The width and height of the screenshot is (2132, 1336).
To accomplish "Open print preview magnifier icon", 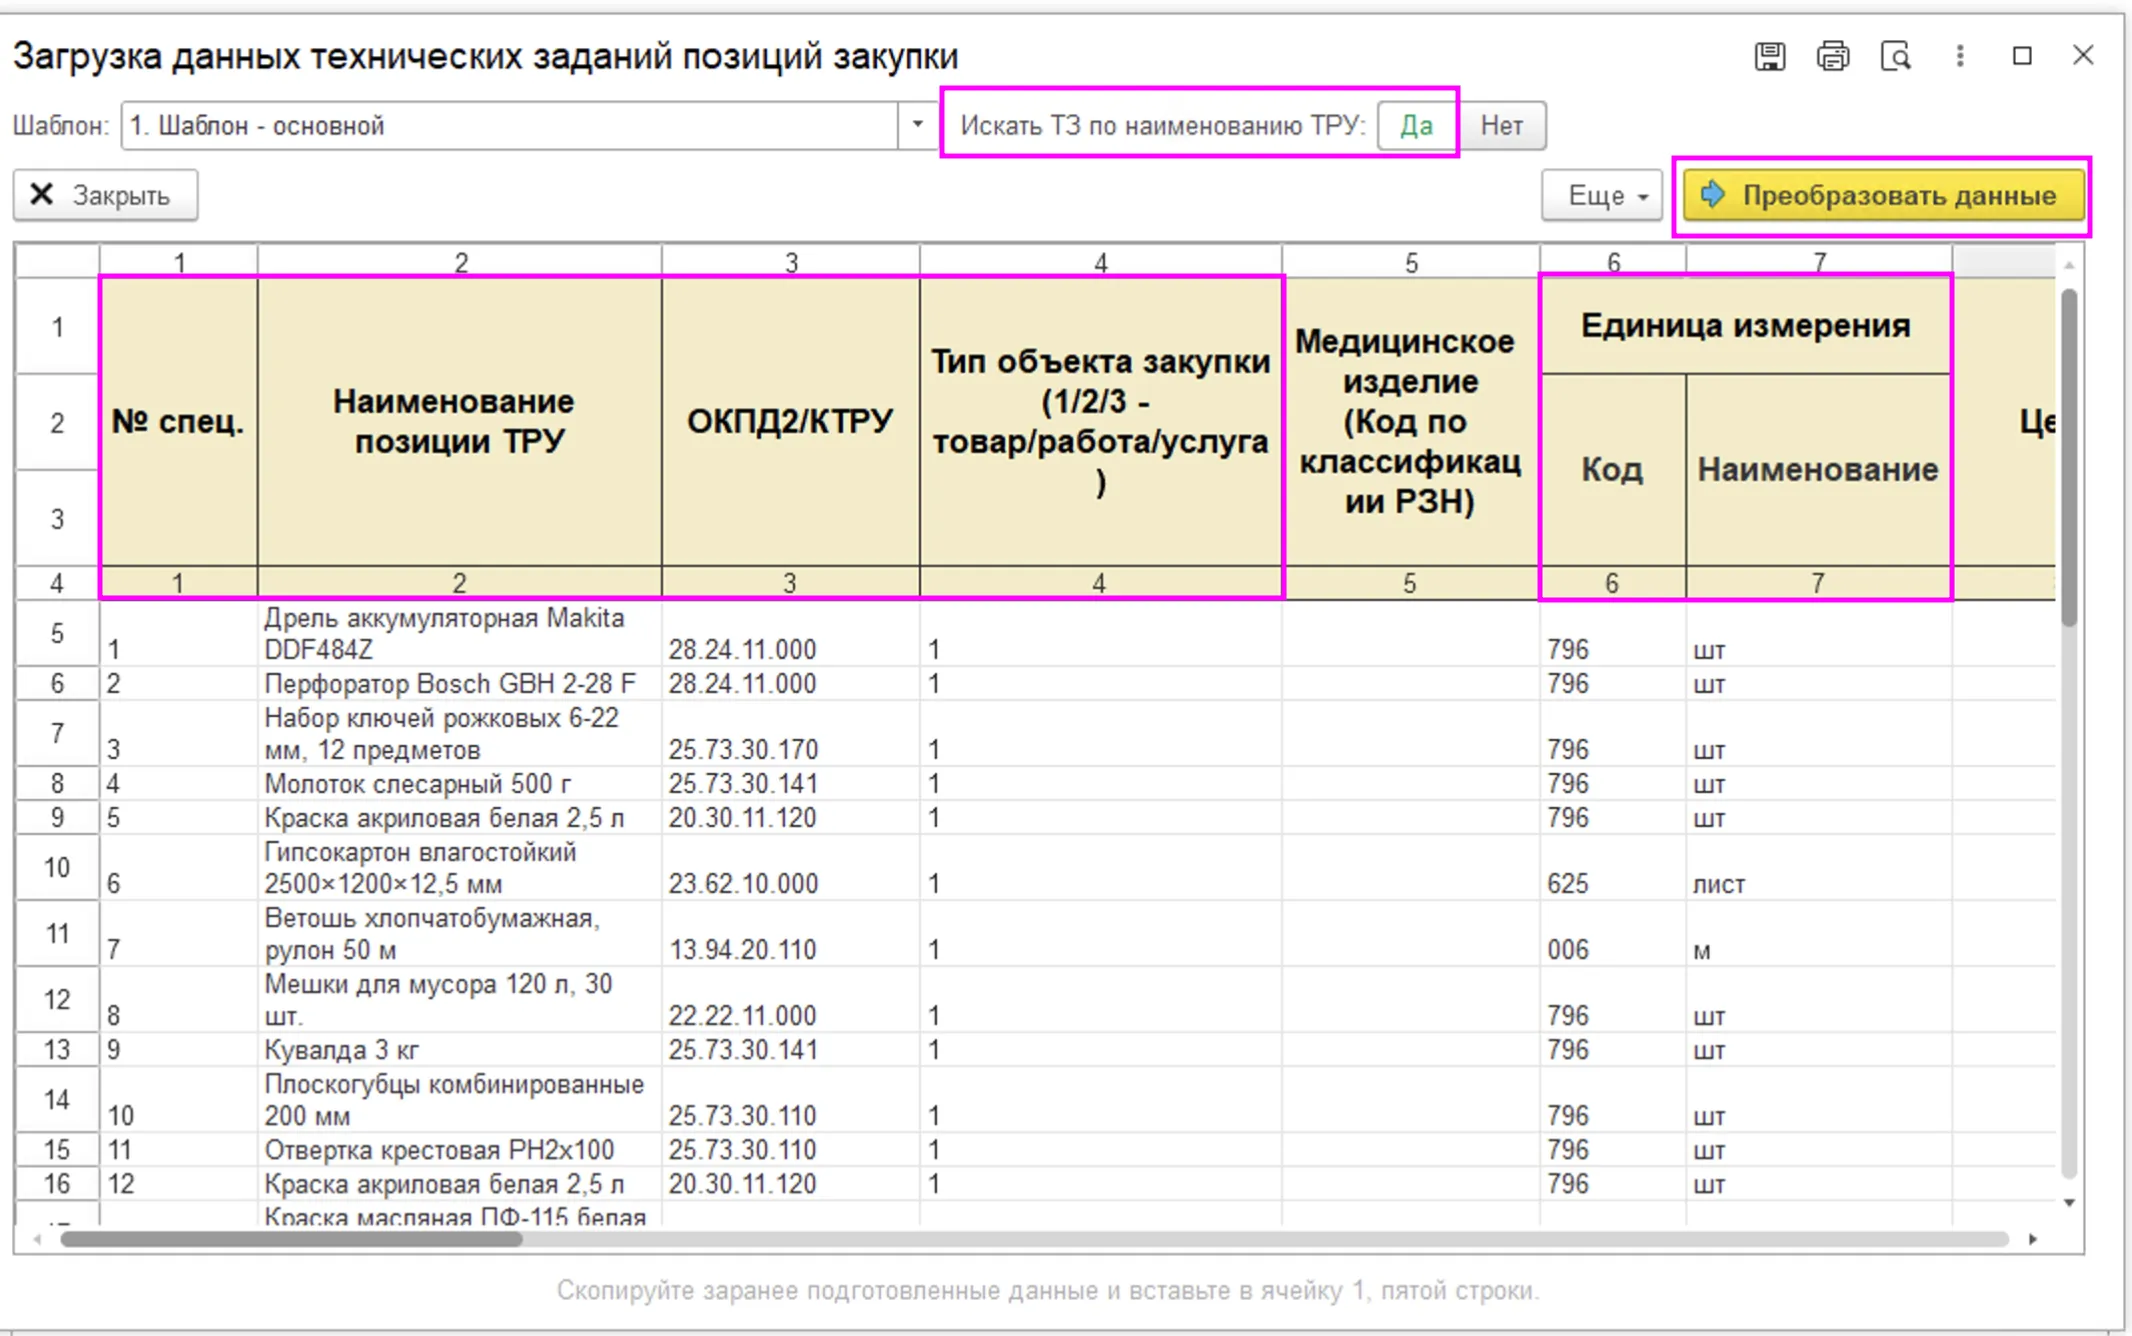I will point(1895,56).
